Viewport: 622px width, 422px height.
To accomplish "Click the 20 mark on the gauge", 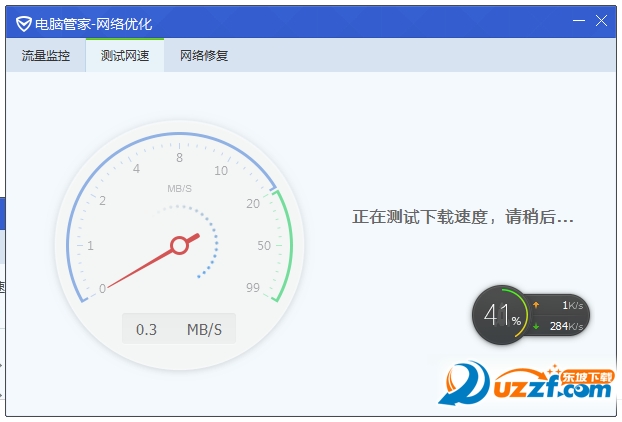I will tap(253, 203).
